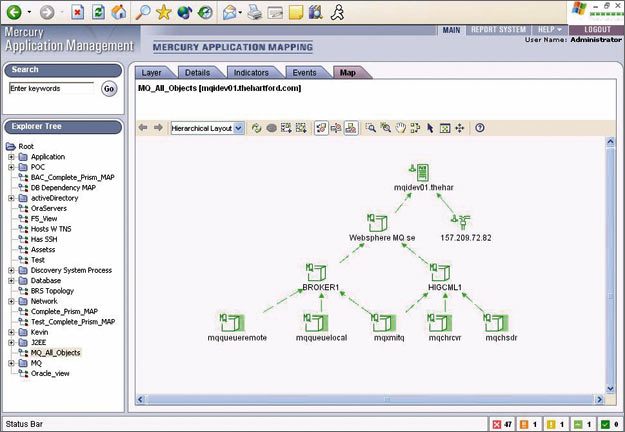Click the green browser Back arrow
The height and width of the screenshot is (432, 625).
tap(14, 12)
